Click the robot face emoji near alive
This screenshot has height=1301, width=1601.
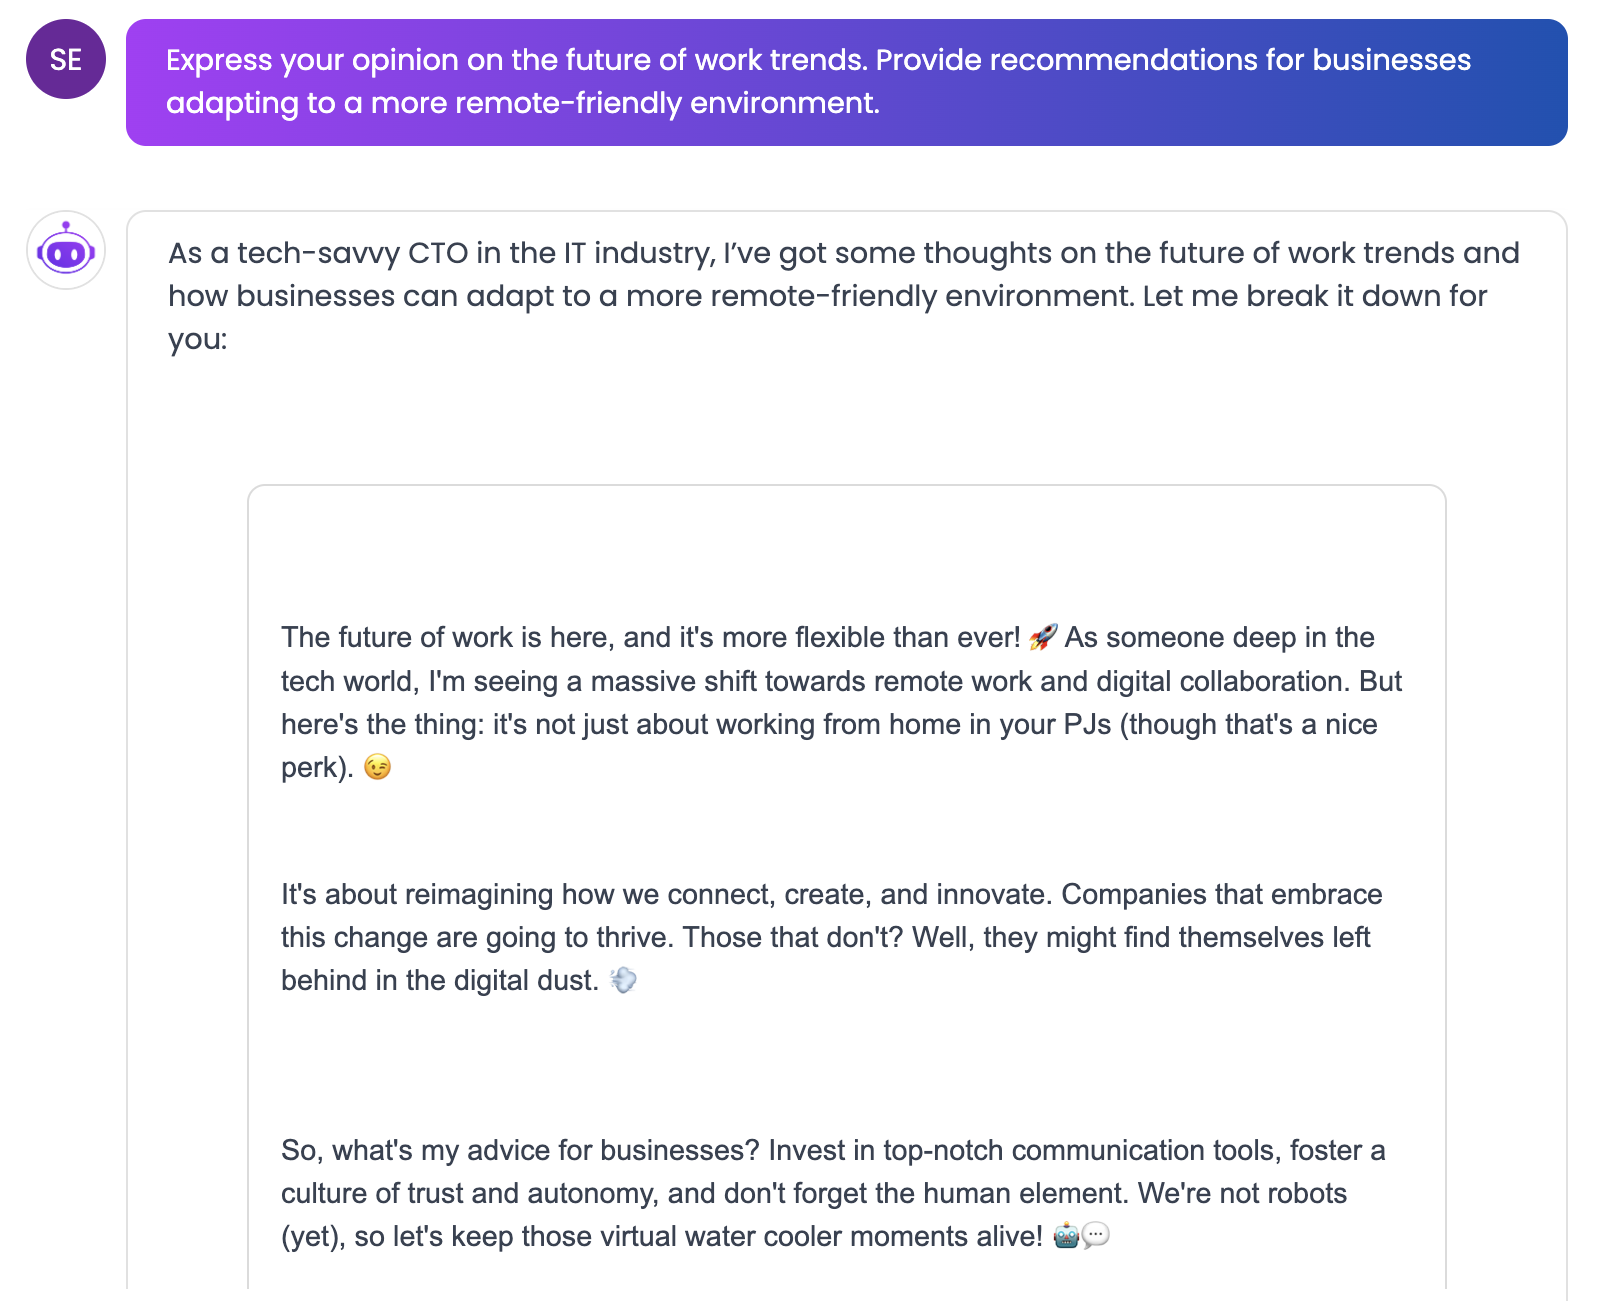click(x=1067, y=1236)
